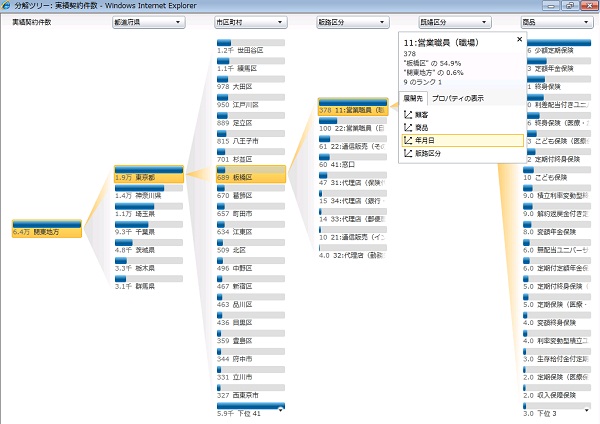Expand the 下位 41 bottom group arrow
Screen dimensions: 600x424
point(281,409)
